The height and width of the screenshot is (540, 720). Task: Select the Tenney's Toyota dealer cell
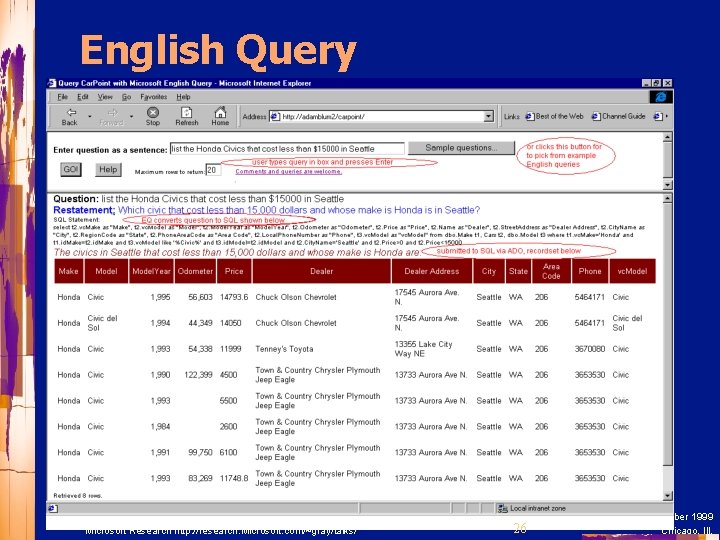click(284, 349)
